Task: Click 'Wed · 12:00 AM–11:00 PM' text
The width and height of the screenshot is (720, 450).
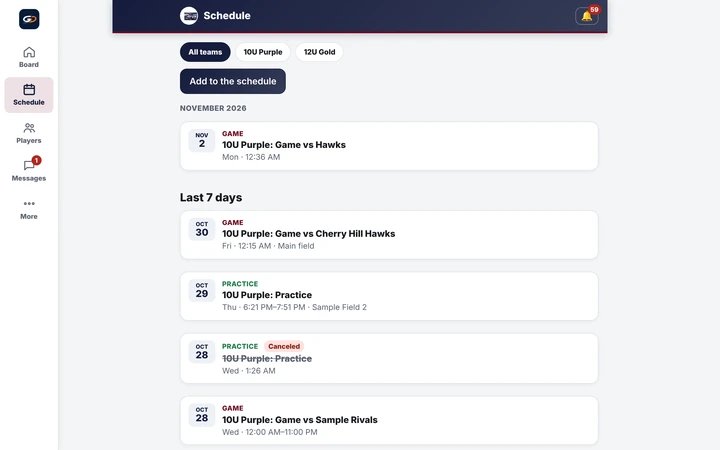Action: [270, 432]
